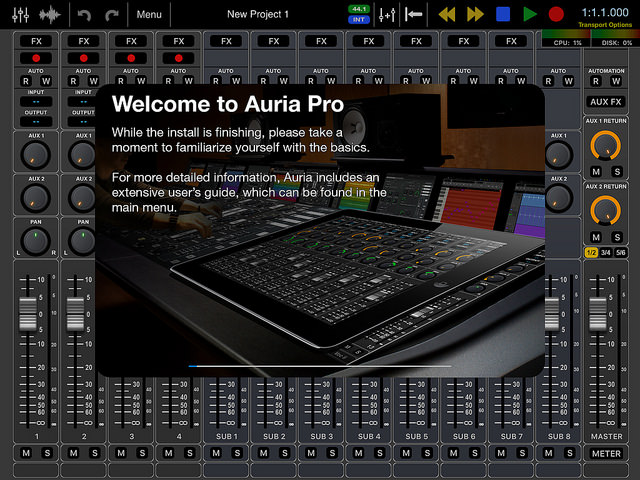The image size is (640, 480).
Task: Mute AUX 2 RETURN
Action: pos(596,237)
